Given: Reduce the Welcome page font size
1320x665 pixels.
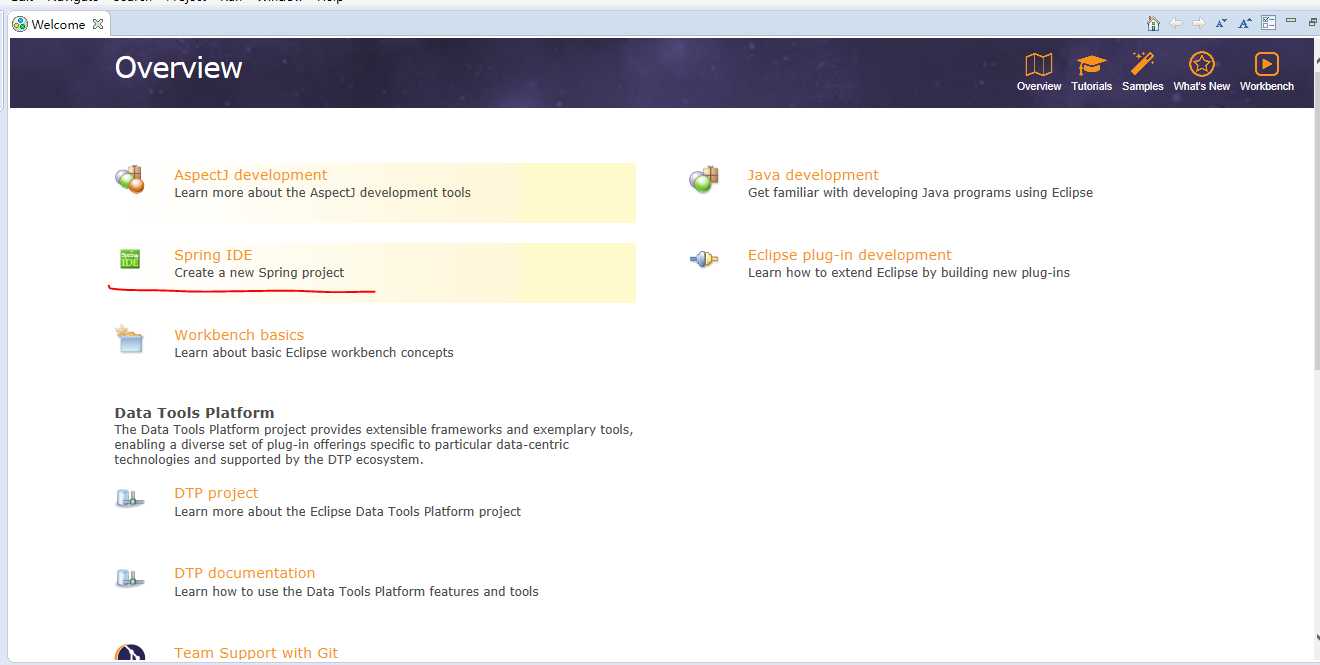Looking at the screenshot, I should (x=1221, y=23).
